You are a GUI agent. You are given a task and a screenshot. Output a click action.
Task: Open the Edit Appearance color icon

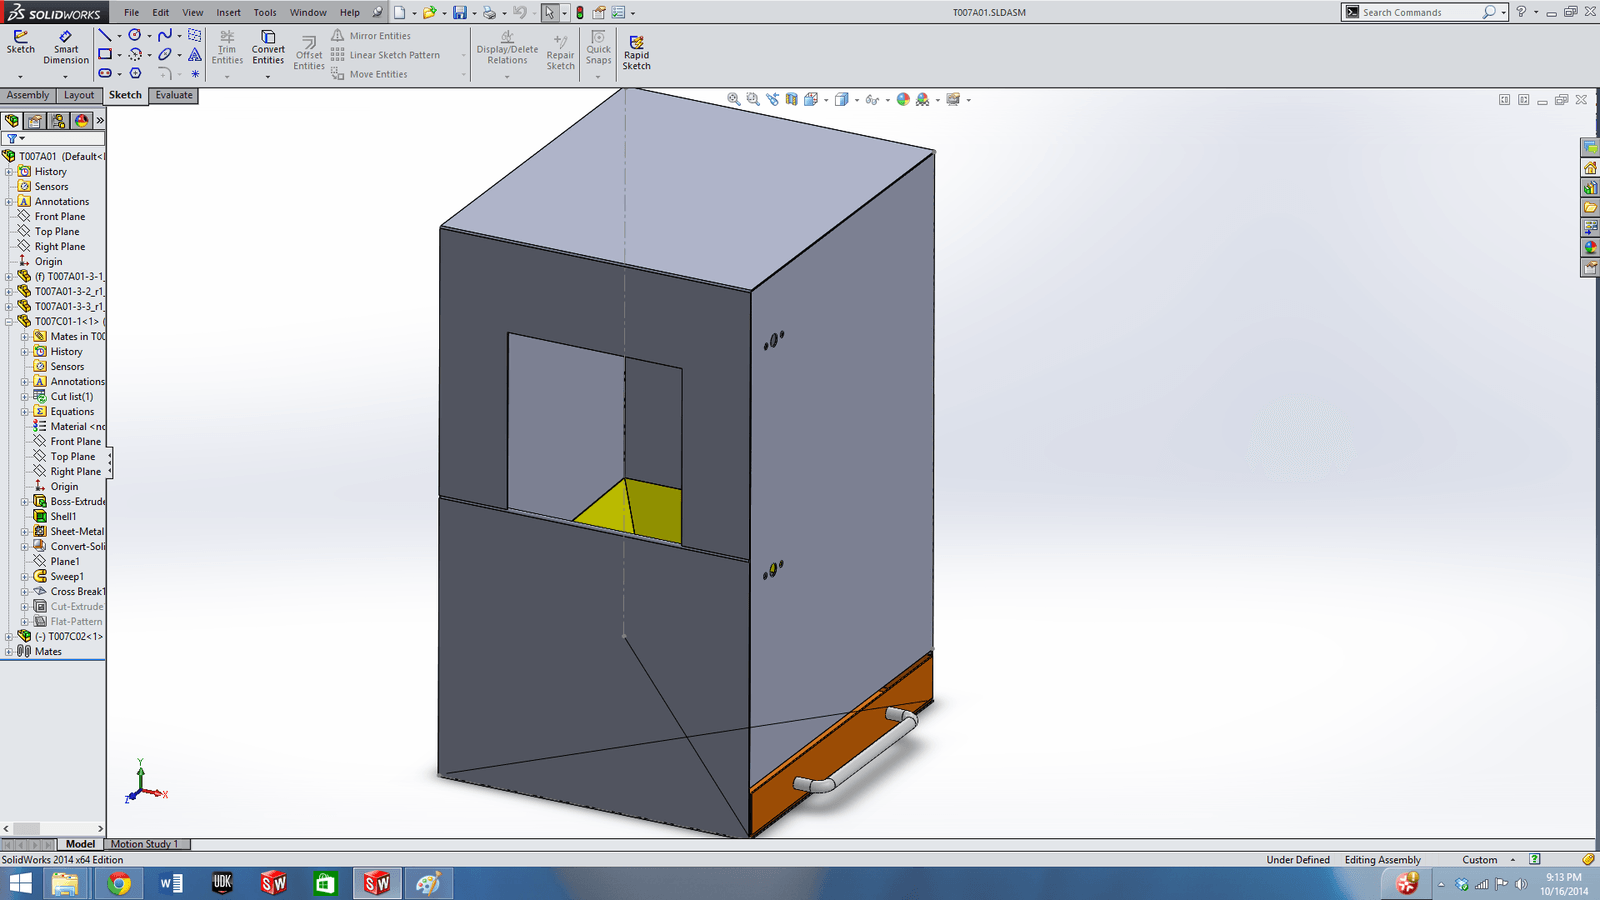[x=903, y=99]
